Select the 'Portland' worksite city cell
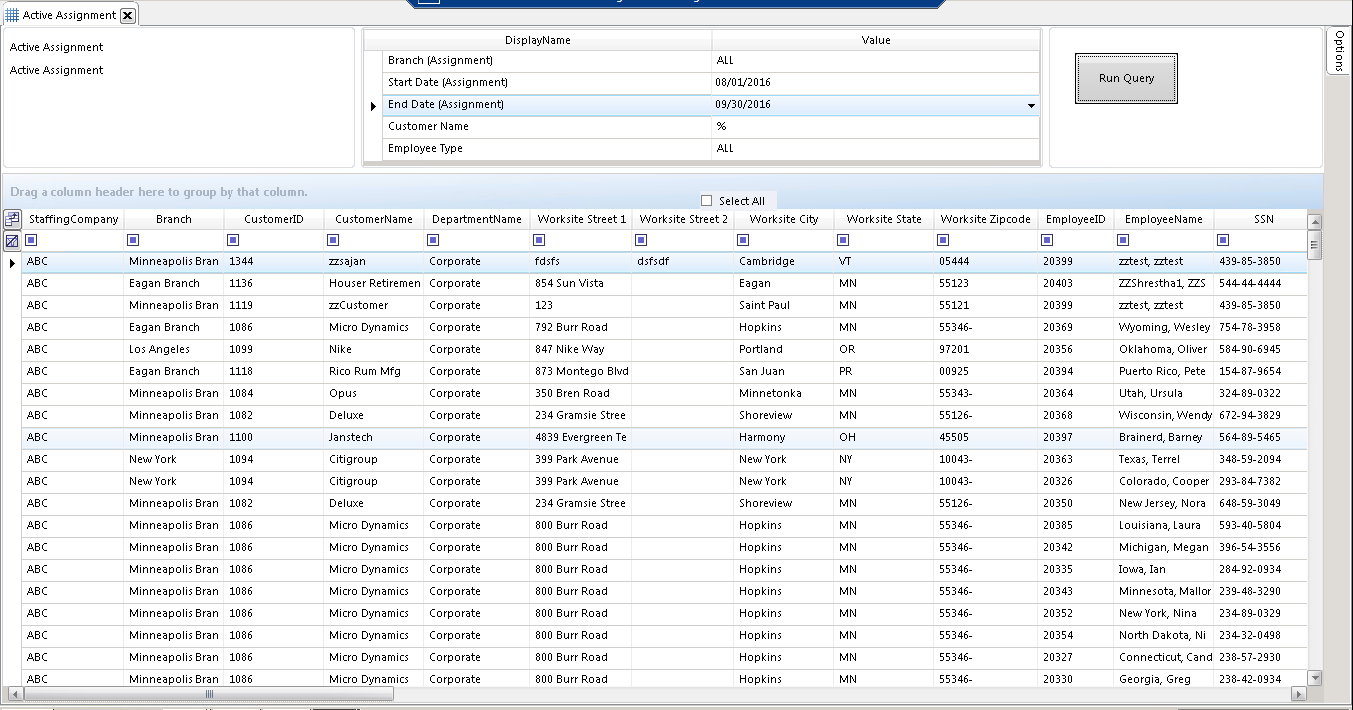The width and height of the screenshot is (1353, 710). point(784,349)
